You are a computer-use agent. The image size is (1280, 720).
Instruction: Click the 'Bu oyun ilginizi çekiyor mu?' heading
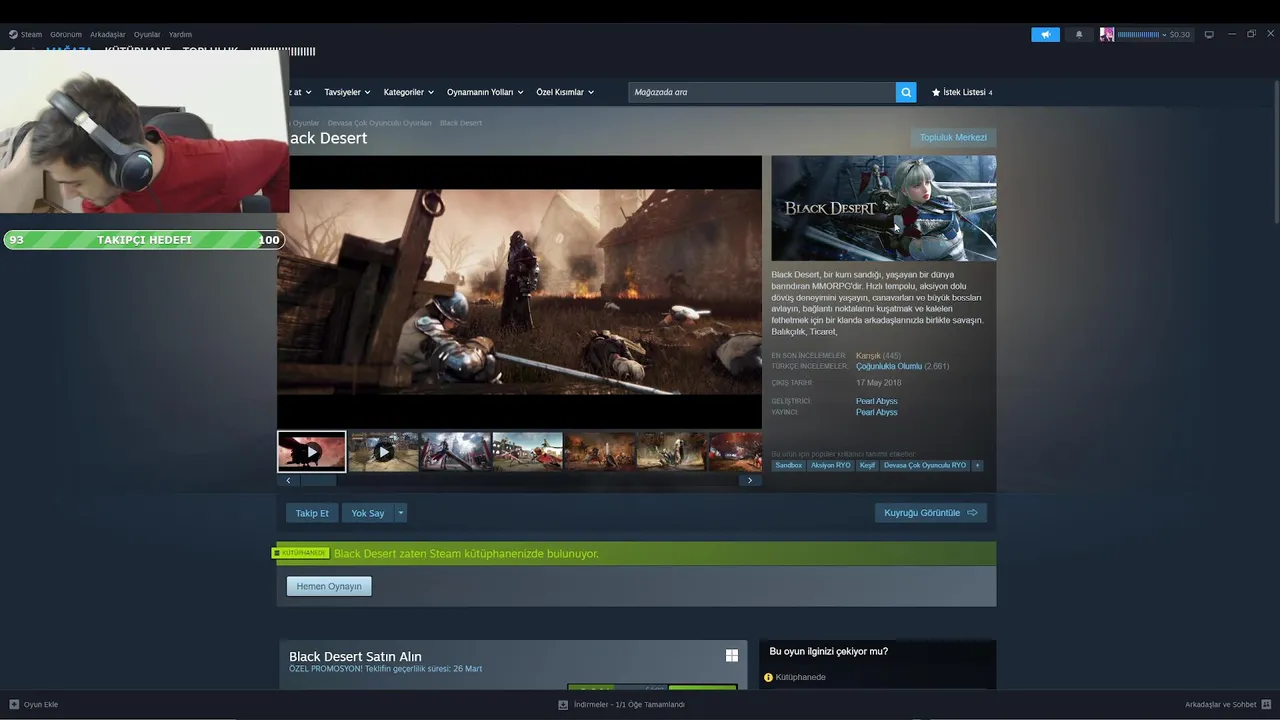click(828, 651)
